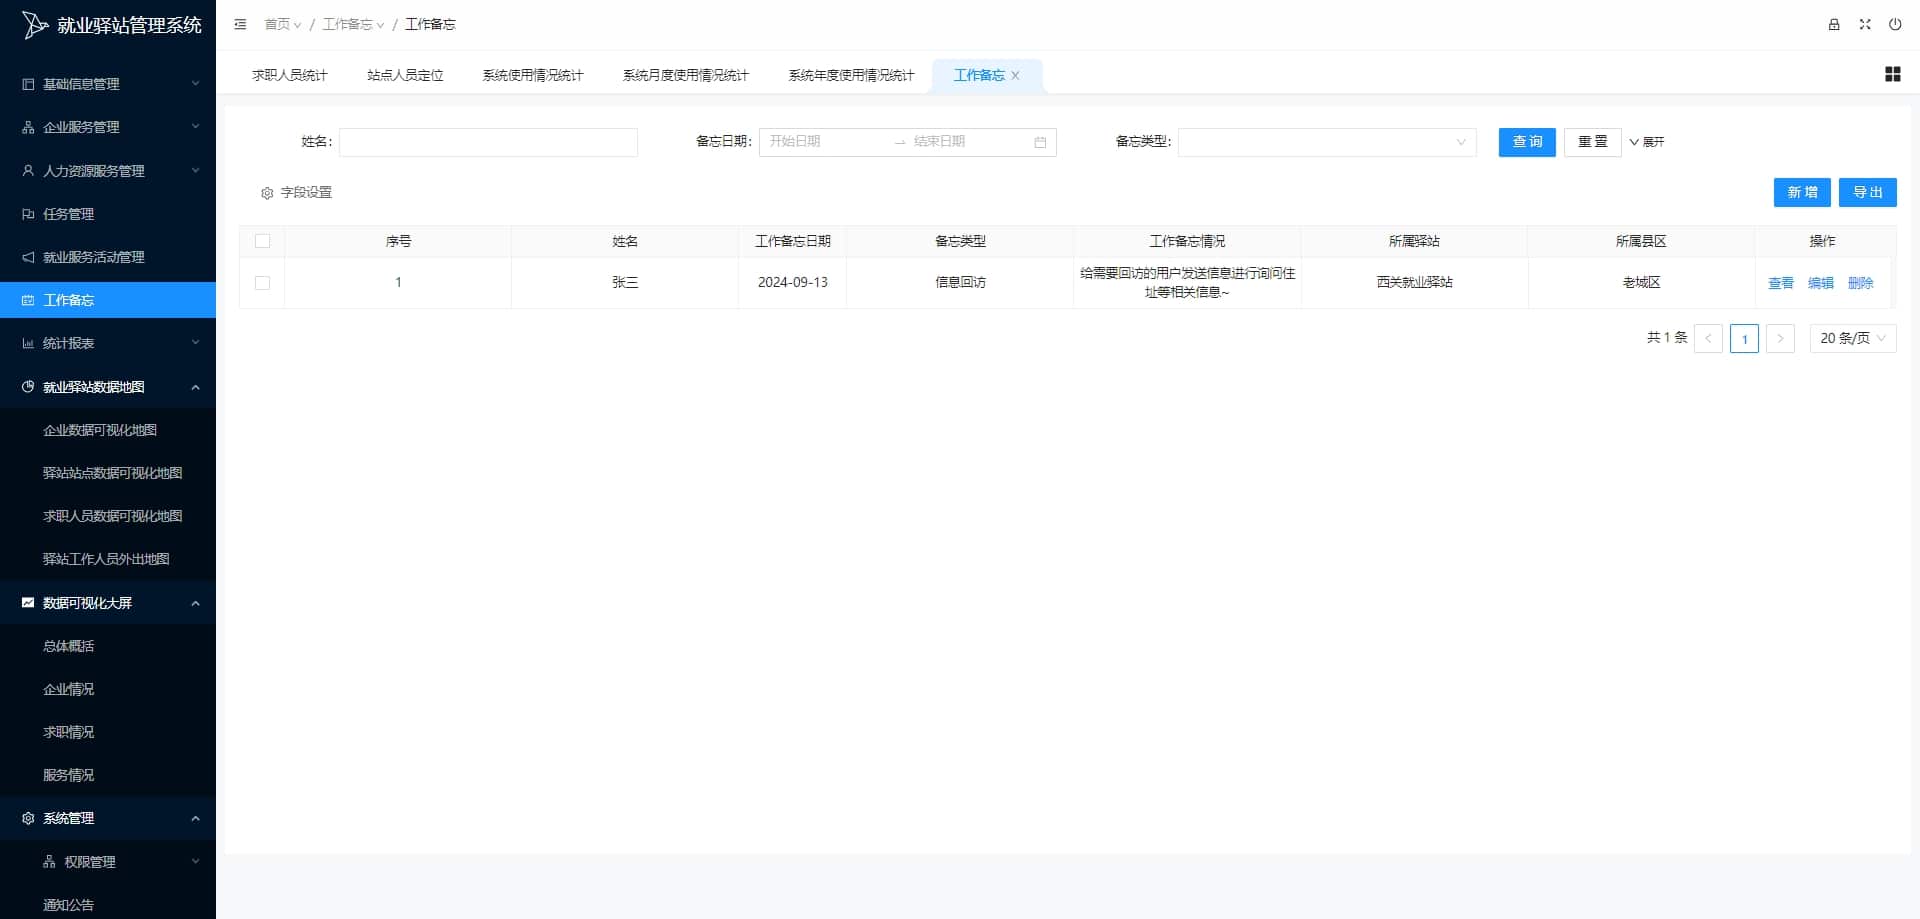Click 查看 link for 张三

click(x=1781, y=283)
